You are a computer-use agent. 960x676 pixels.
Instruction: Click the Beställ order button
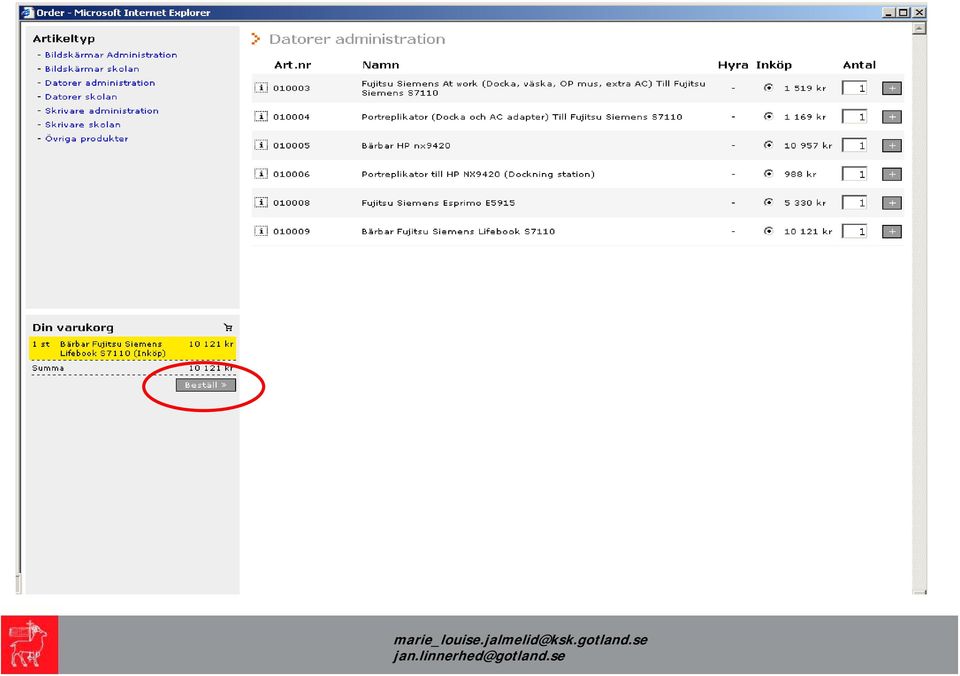(206, 385)
